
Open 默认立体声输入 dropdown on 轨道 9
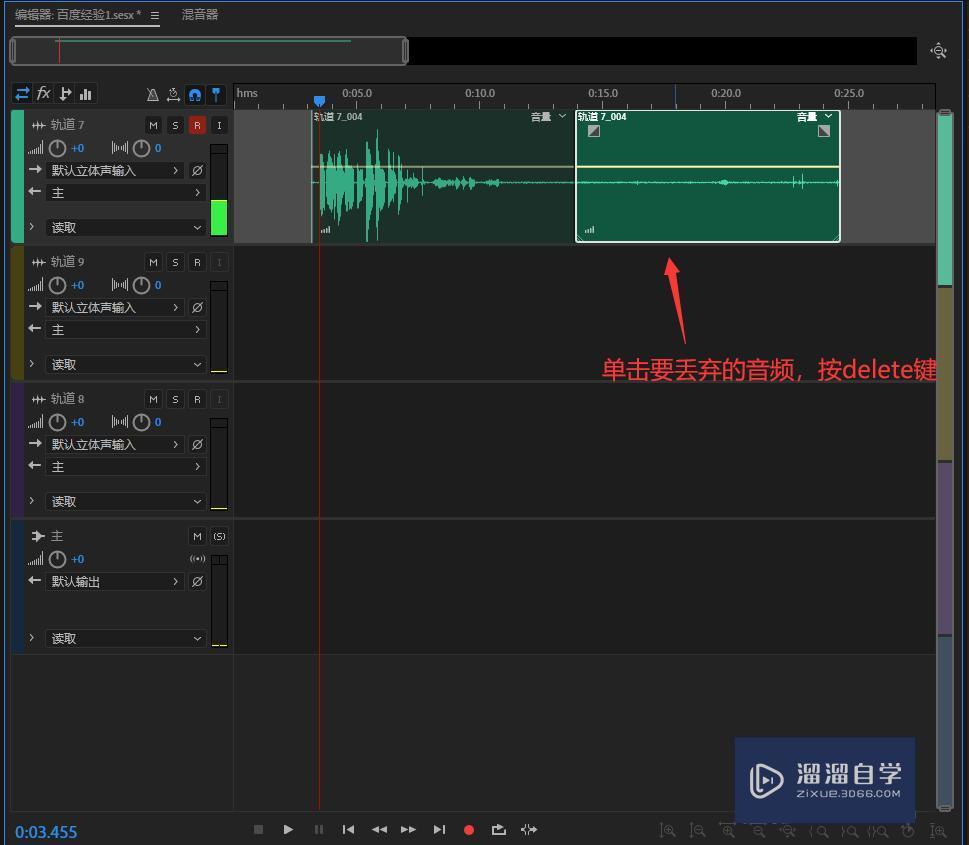tap(115, 308)
